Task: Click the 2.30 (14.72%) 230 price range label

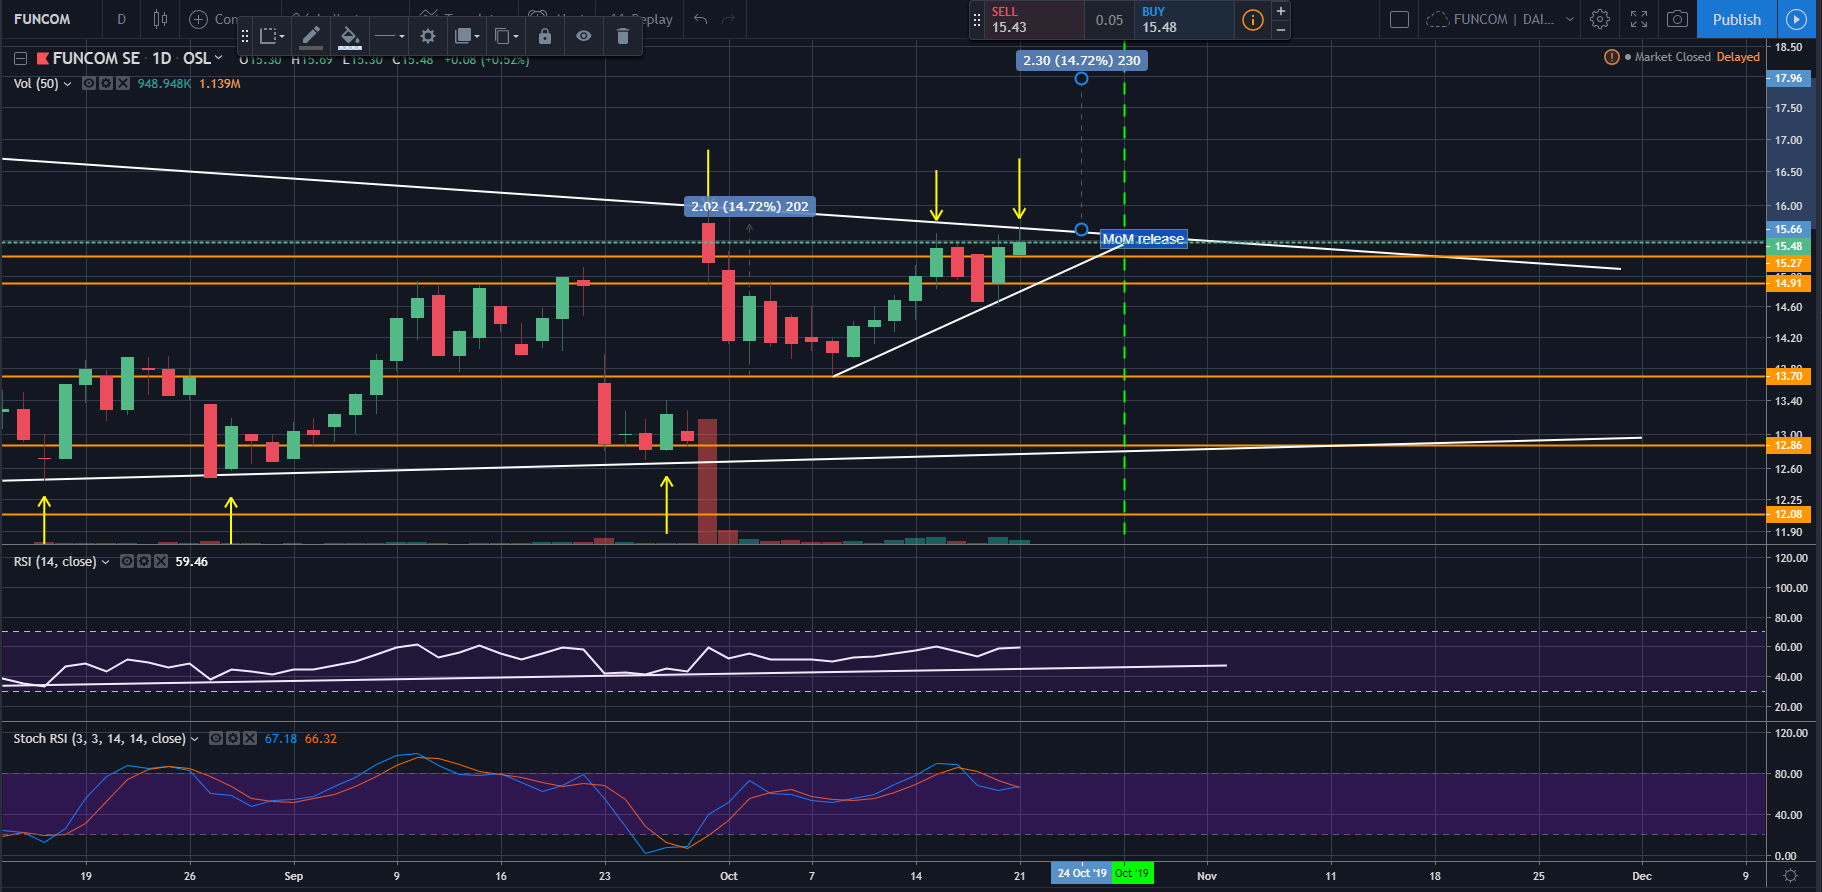Action: coord(1081,60)
